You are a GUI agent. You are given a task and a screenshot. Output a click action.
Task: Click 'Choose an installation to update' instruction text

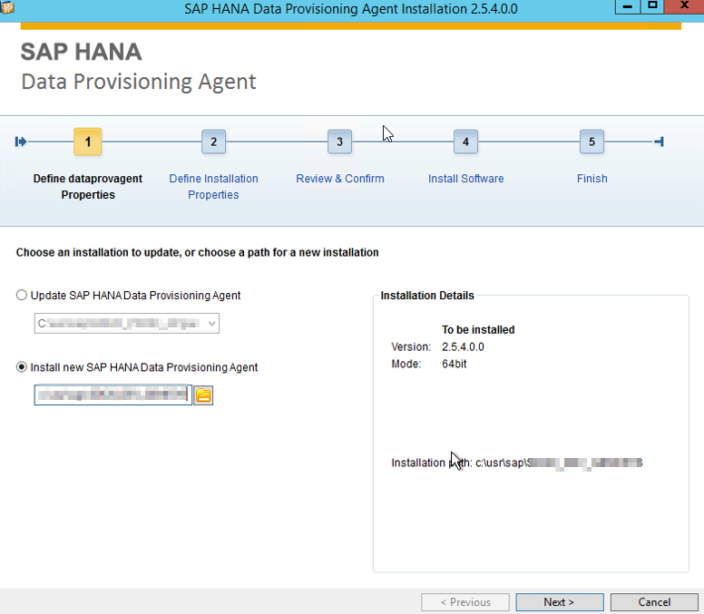[x=197, y=252]
